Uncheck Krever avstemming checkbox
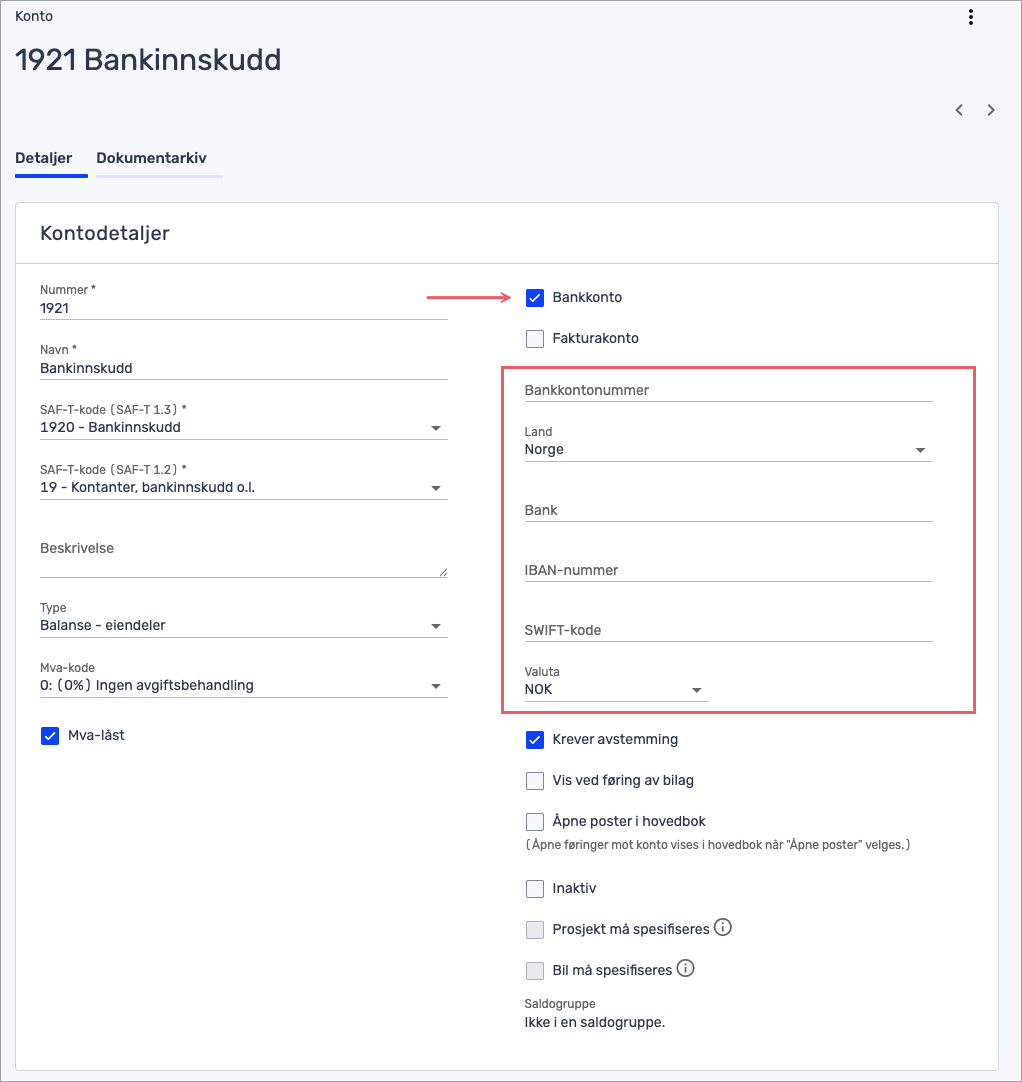 (x=535, y=740)
